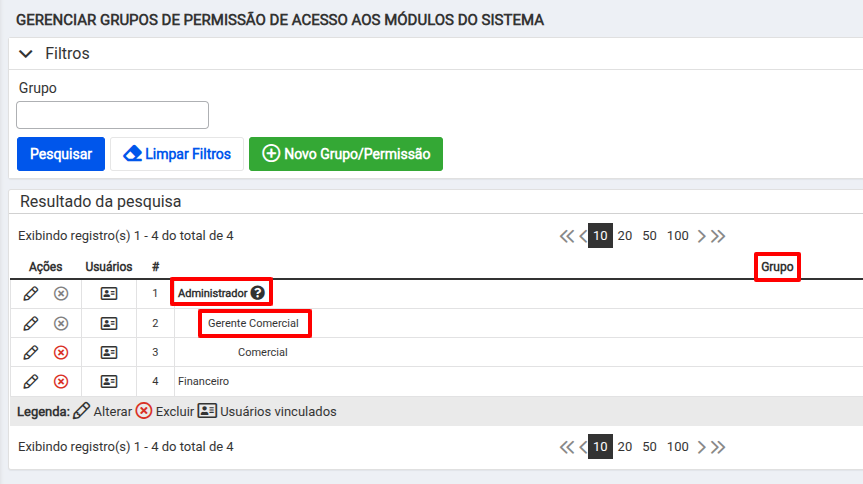This screenshot has height=484, width=863.
Task: Select 50 records per page at bottom
Action: tap(649, 447)
